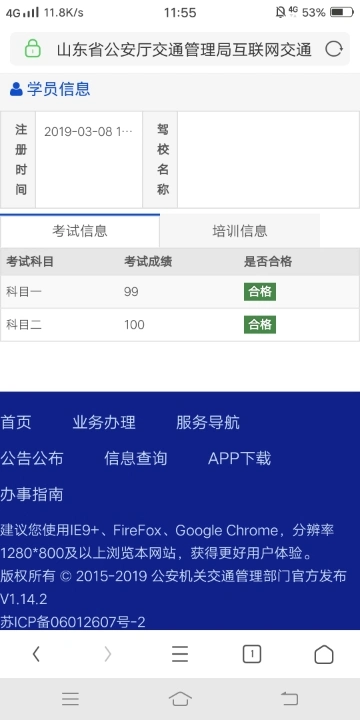Tap the V1.14.2 version text
360x720 pixels.
click(24, 599)
